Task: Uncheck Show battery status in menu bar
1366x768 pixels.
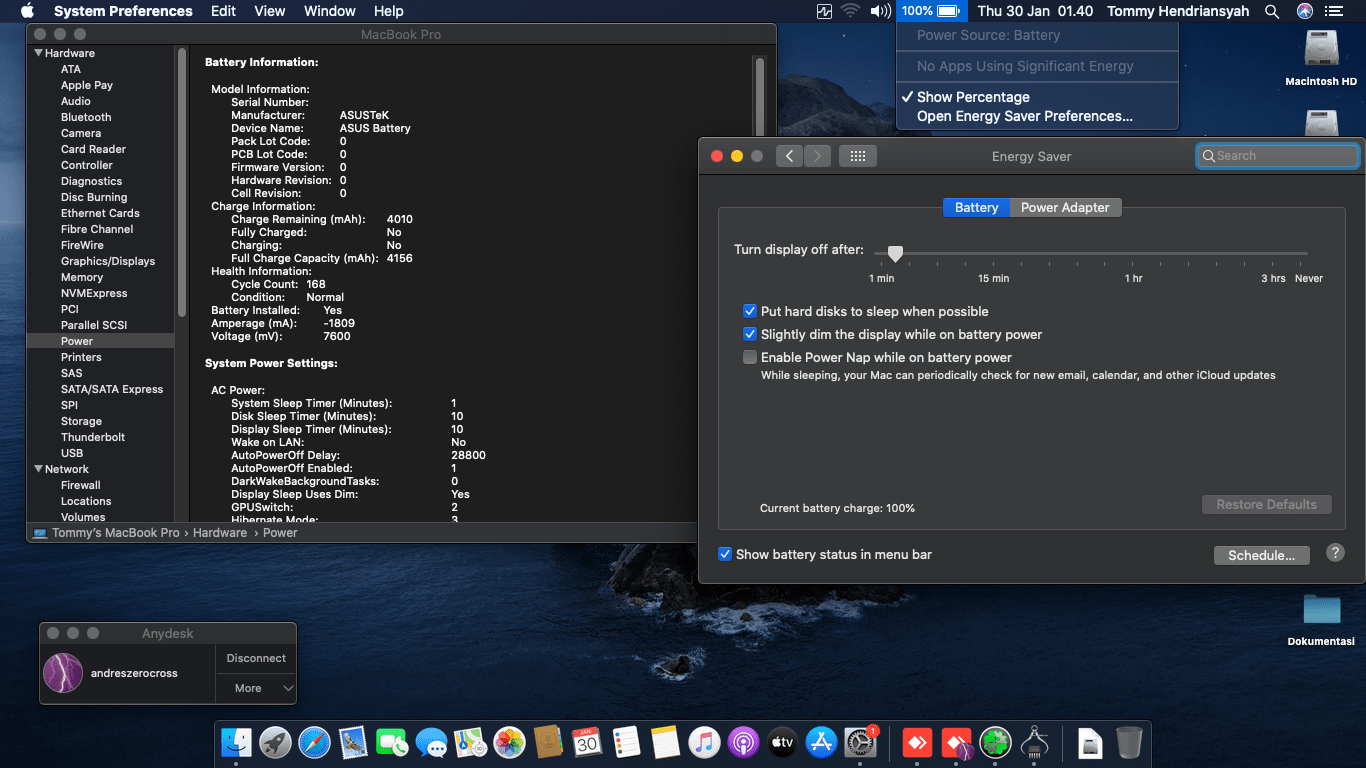Action: click(725, 554)
